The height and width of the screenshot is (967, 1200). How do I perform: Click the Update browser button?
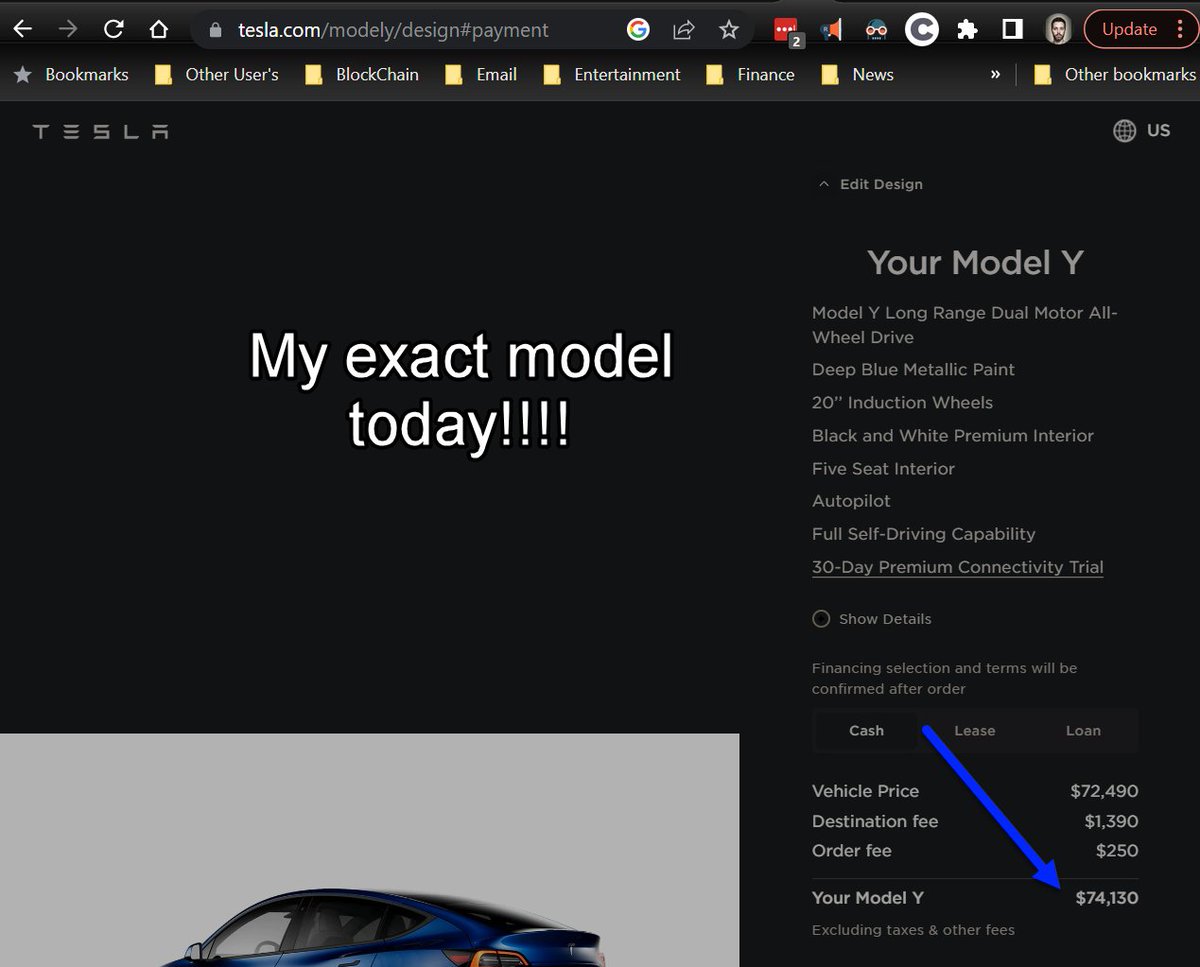click(1129, 30)
